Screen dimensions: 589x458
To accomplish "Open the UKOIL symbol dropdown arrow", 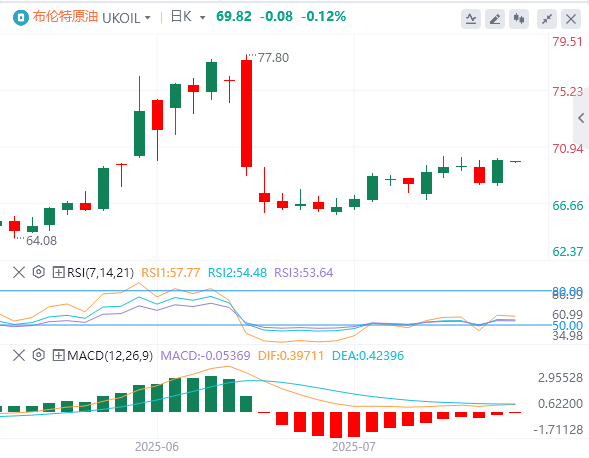I will click(x=148, y=18).
